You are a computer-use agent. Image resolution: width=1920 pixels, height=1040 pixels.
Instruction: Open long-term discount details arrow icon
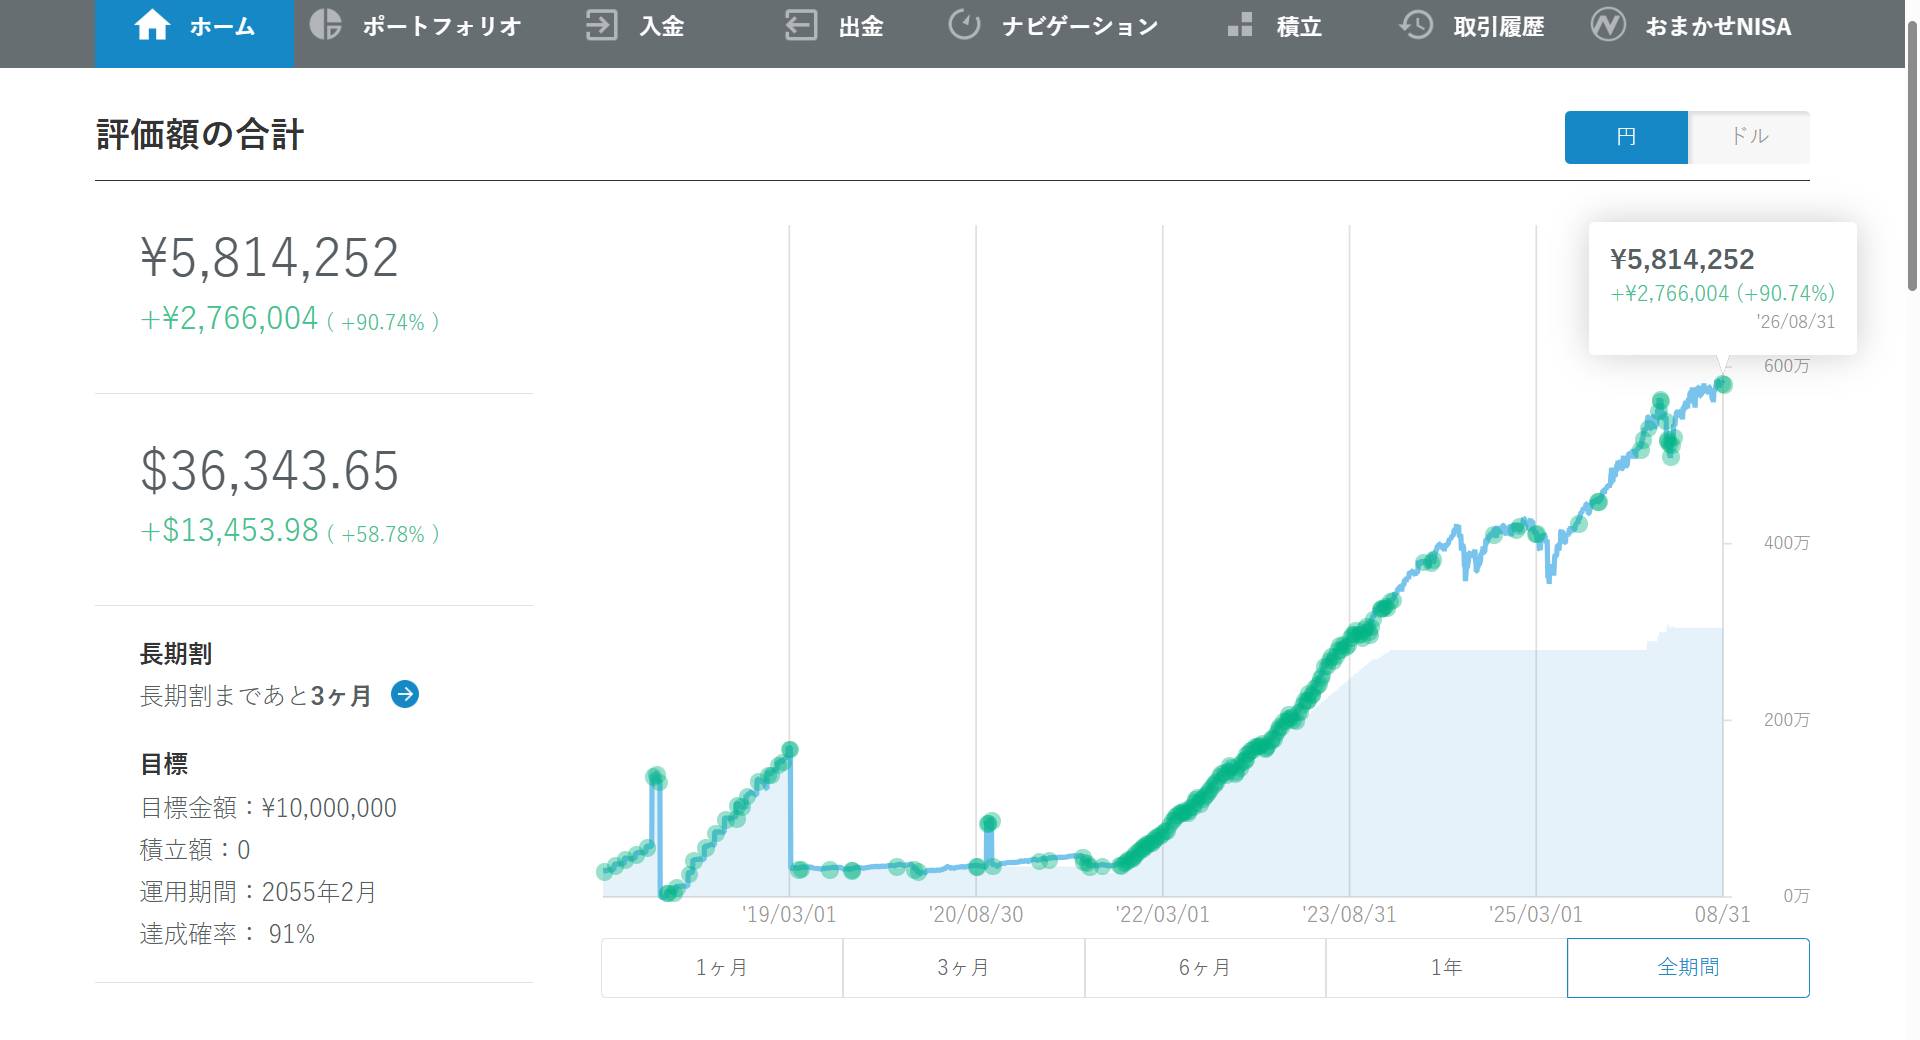point(405,694)
